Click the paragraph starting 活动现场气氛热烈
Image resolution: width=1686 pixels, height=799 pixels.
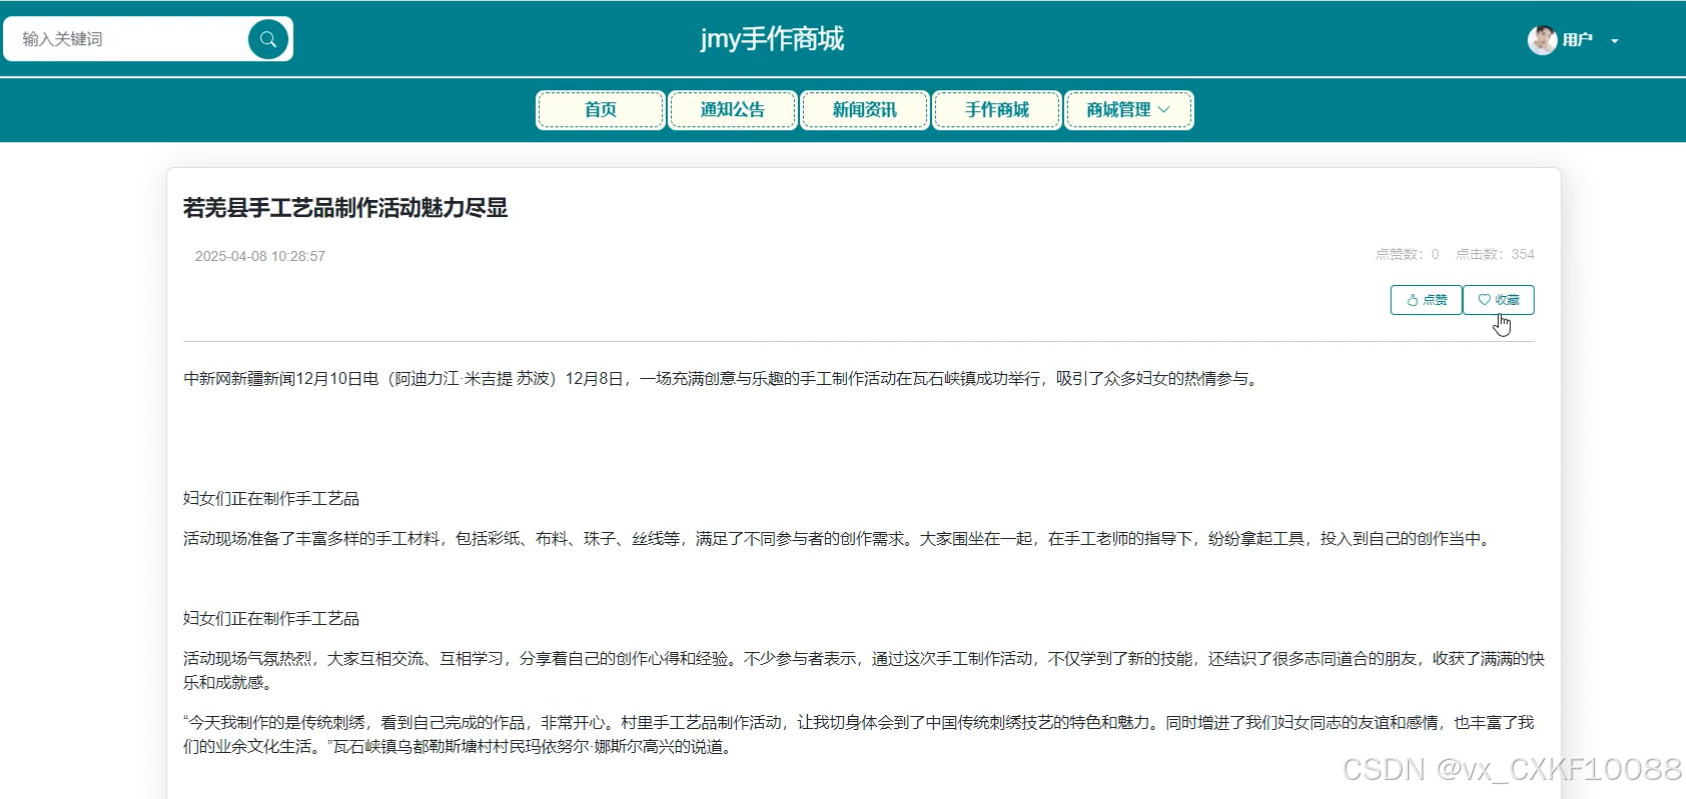(864, 671)
